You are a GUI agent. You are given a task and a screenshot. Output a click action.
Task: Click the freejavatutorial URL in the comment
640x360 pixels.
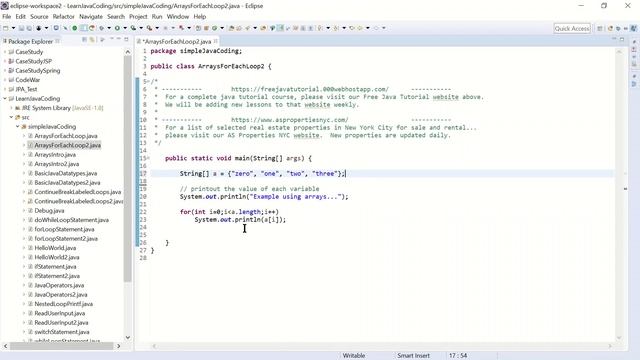[x=310, y=89]
